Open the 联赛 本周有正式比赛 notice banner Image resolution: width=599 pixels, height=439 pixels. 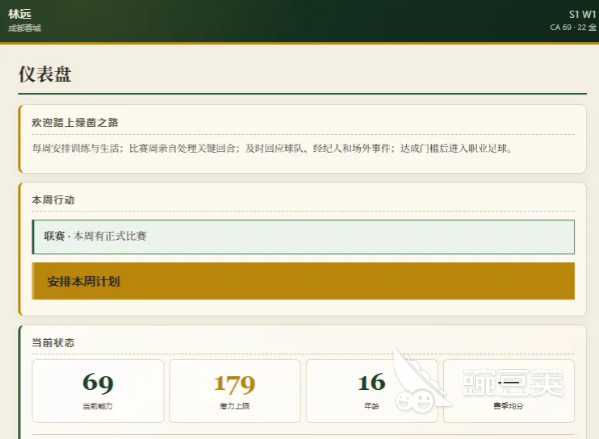click(303, 237)
